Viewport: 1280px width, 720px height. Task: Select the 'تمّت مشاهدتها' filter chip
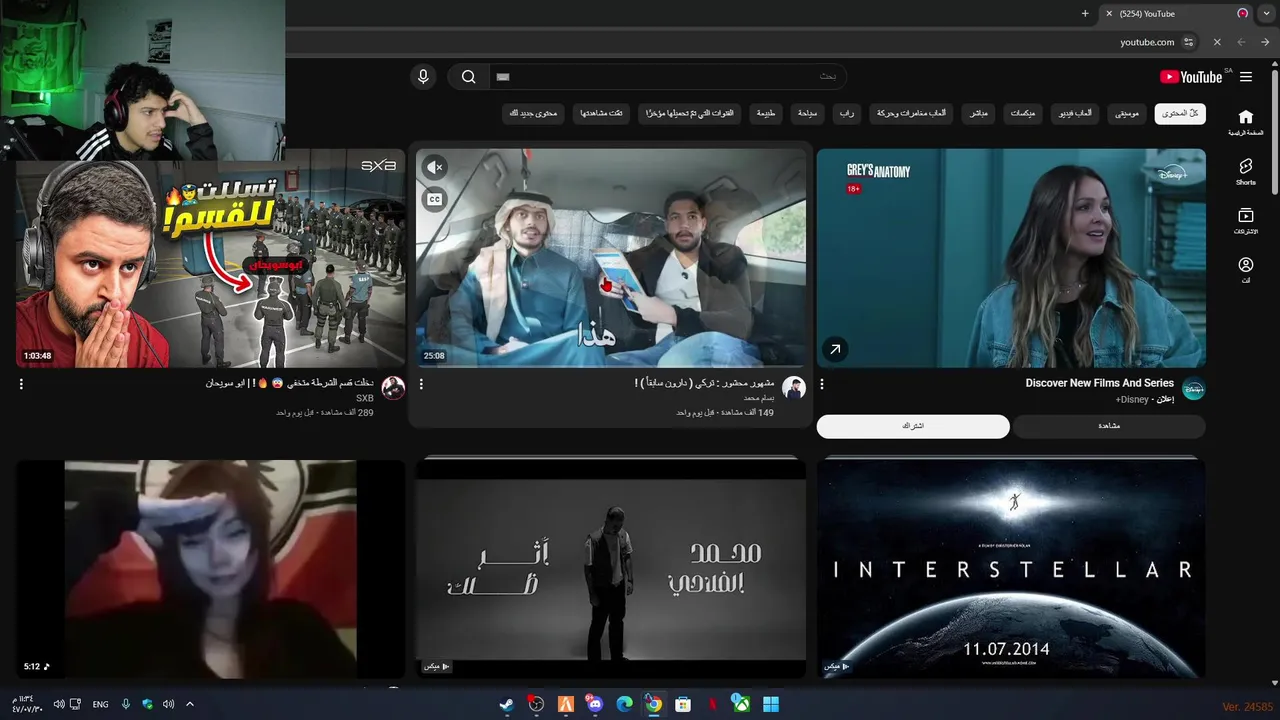tap(601, 113)
